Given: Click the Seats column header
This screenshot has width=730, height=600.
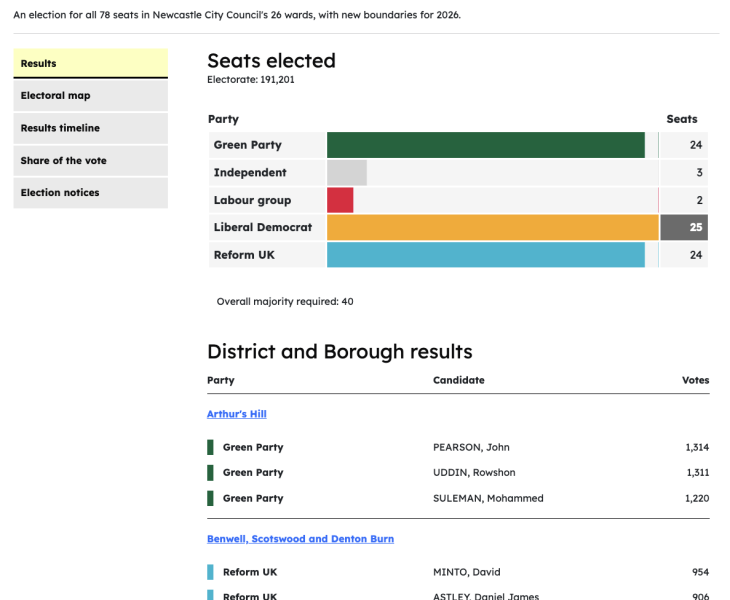Looking at the screenshot, I should (682, 119).
